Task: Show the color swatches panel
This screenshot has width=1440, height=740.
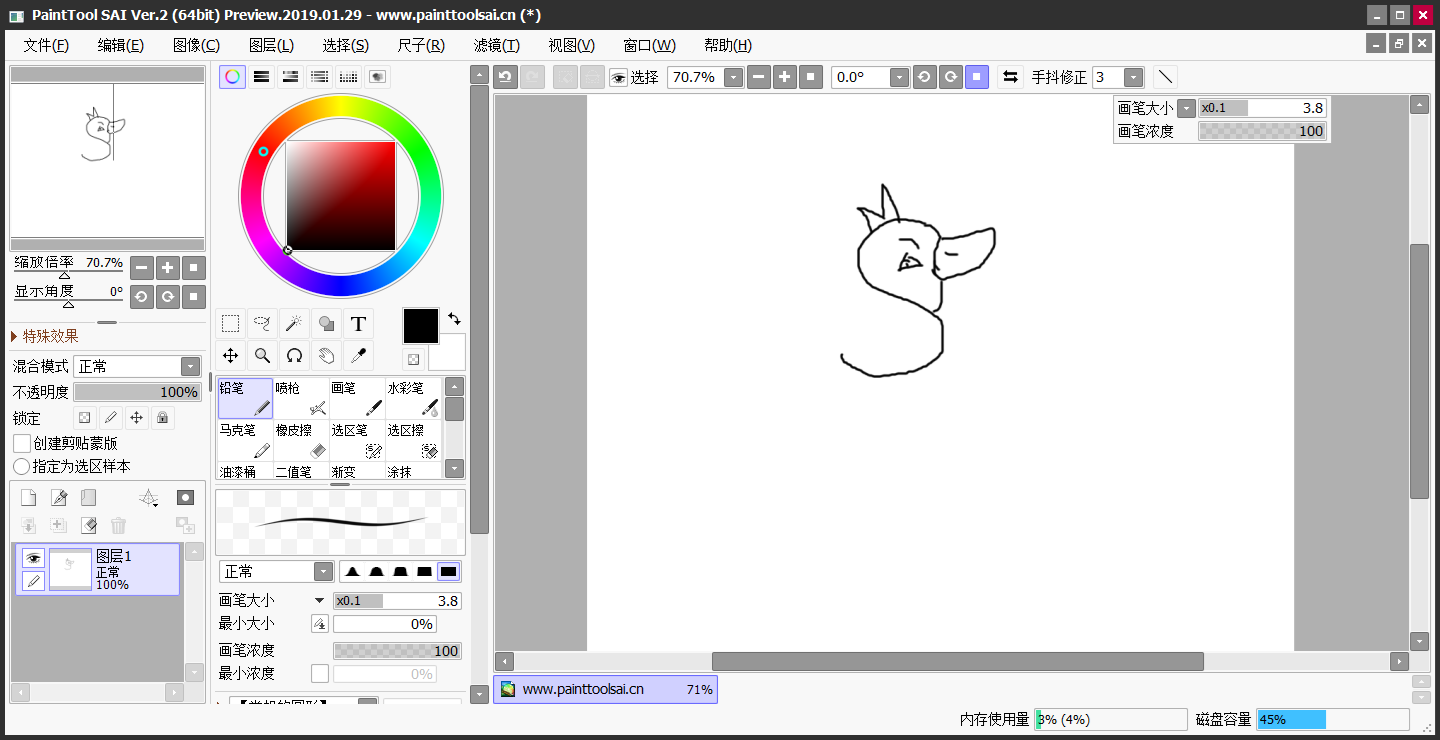Action: (x=348, y=77)
